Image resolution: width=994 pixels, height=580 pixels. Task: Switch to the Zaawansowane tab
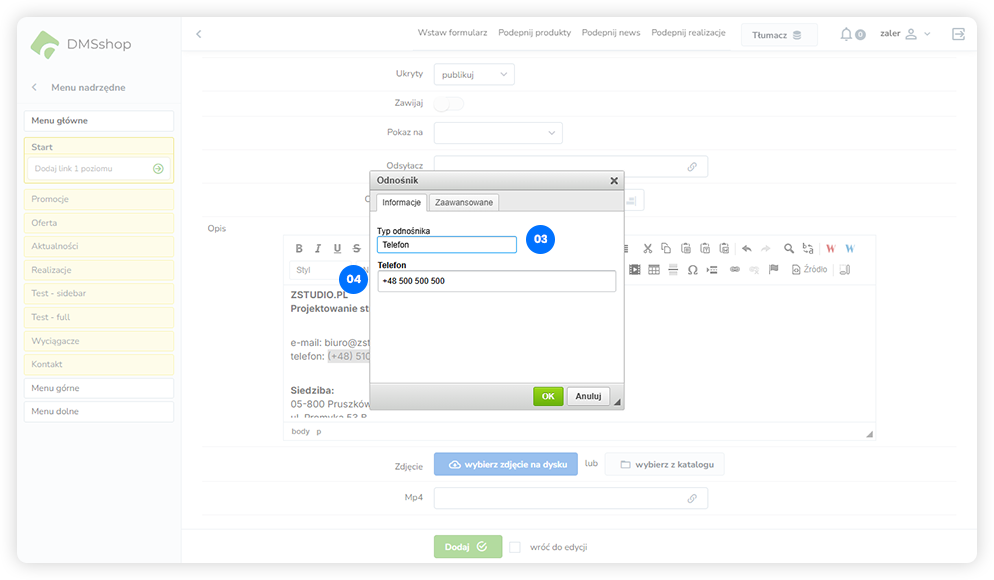(464, 202)
